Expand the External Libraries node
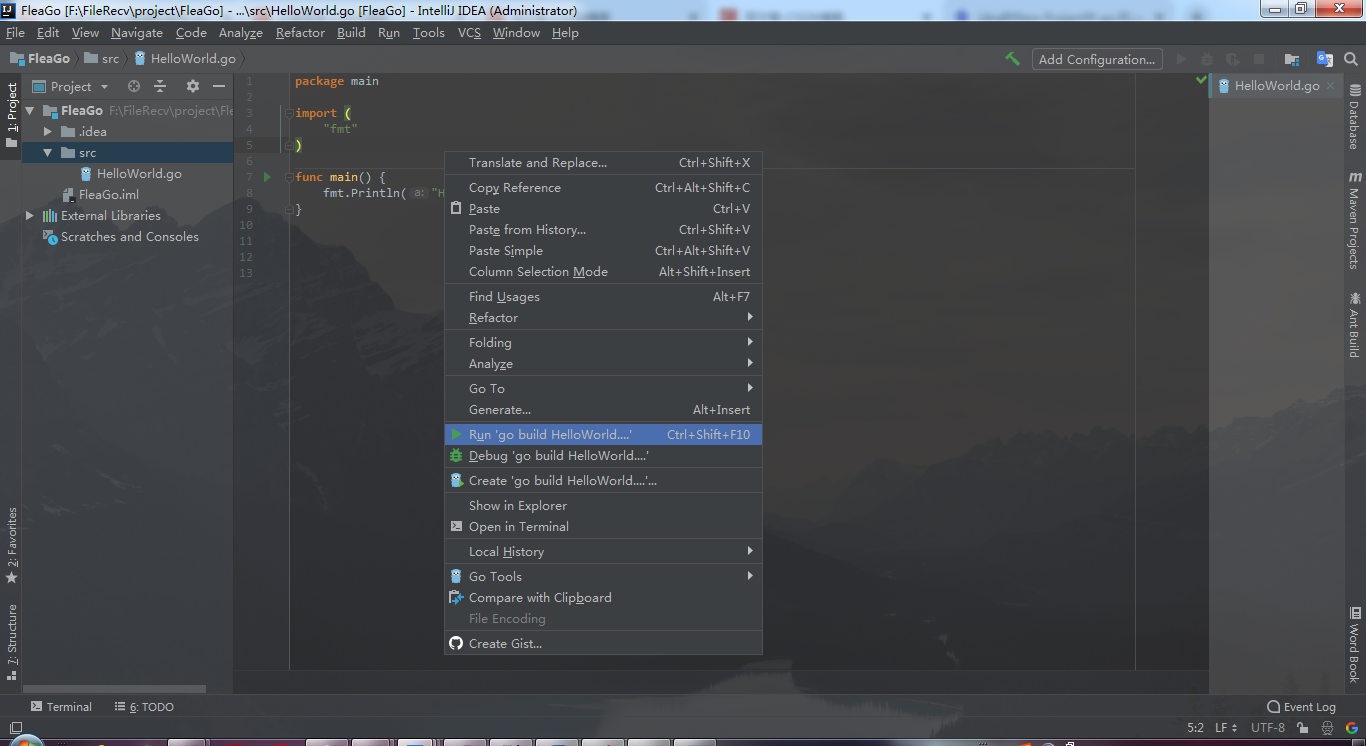The image size is (1366, 746). 29,215
